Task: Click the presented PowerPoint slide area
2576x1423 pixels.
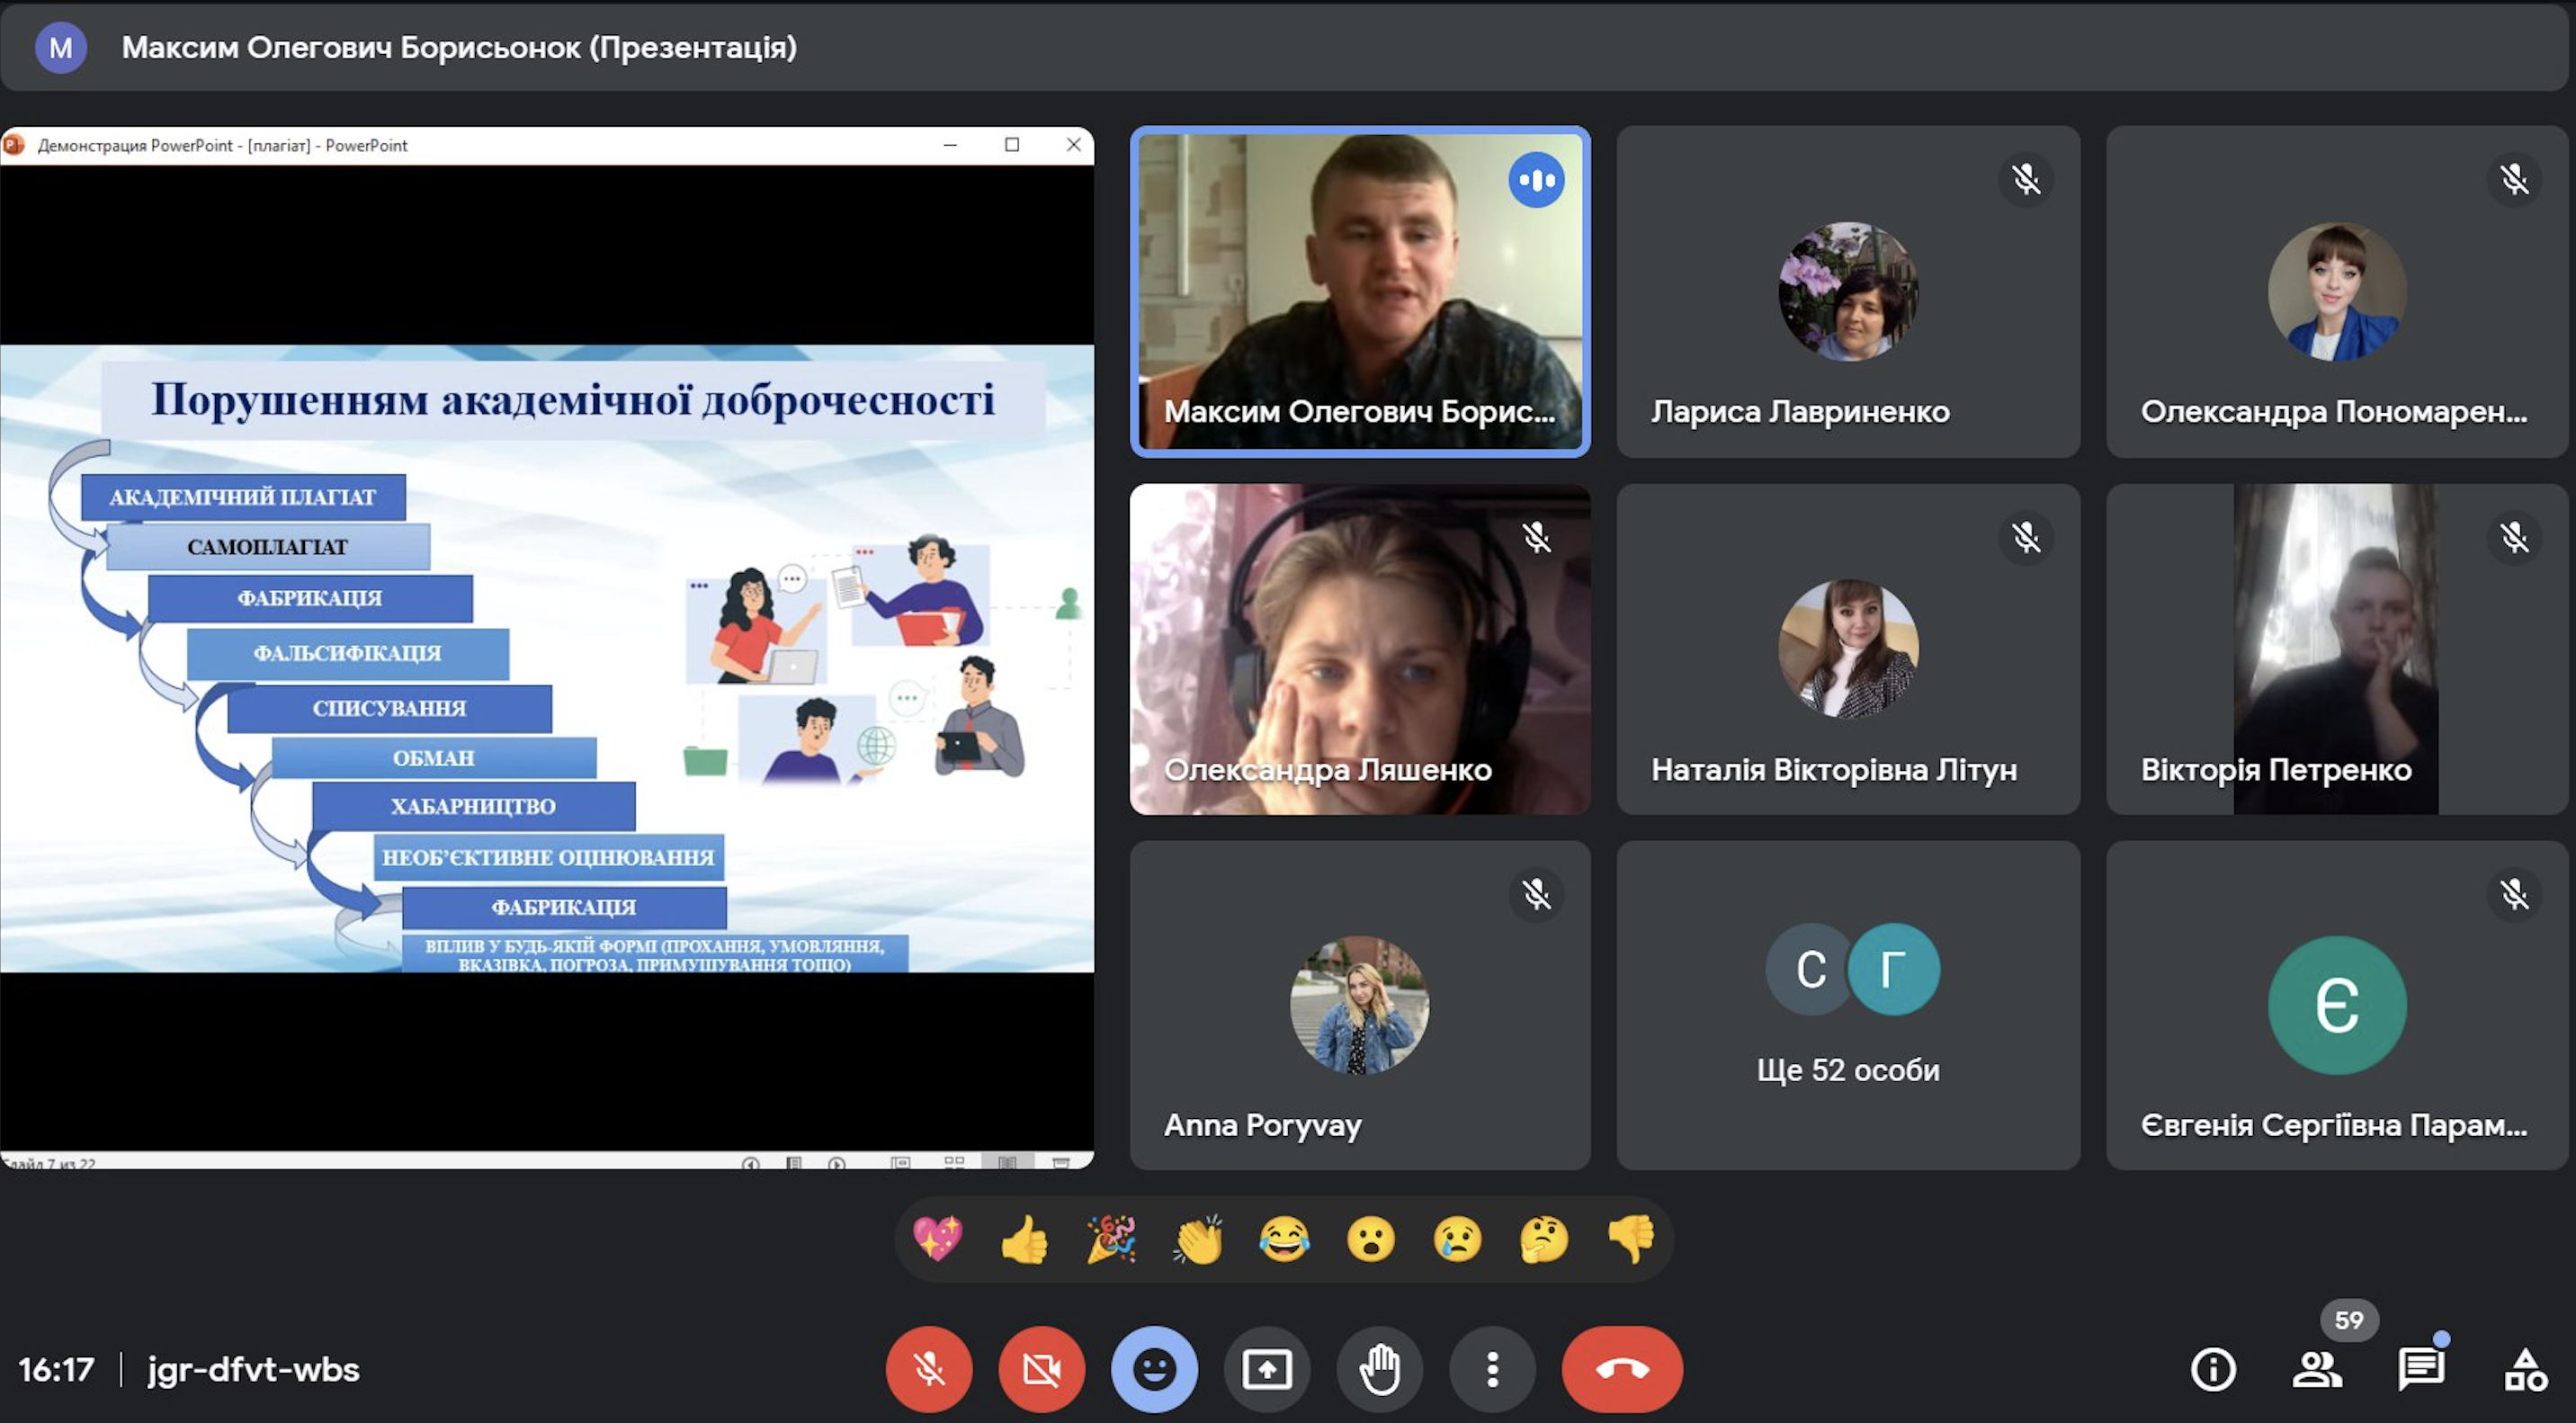Action: click(x=547, y=658)
